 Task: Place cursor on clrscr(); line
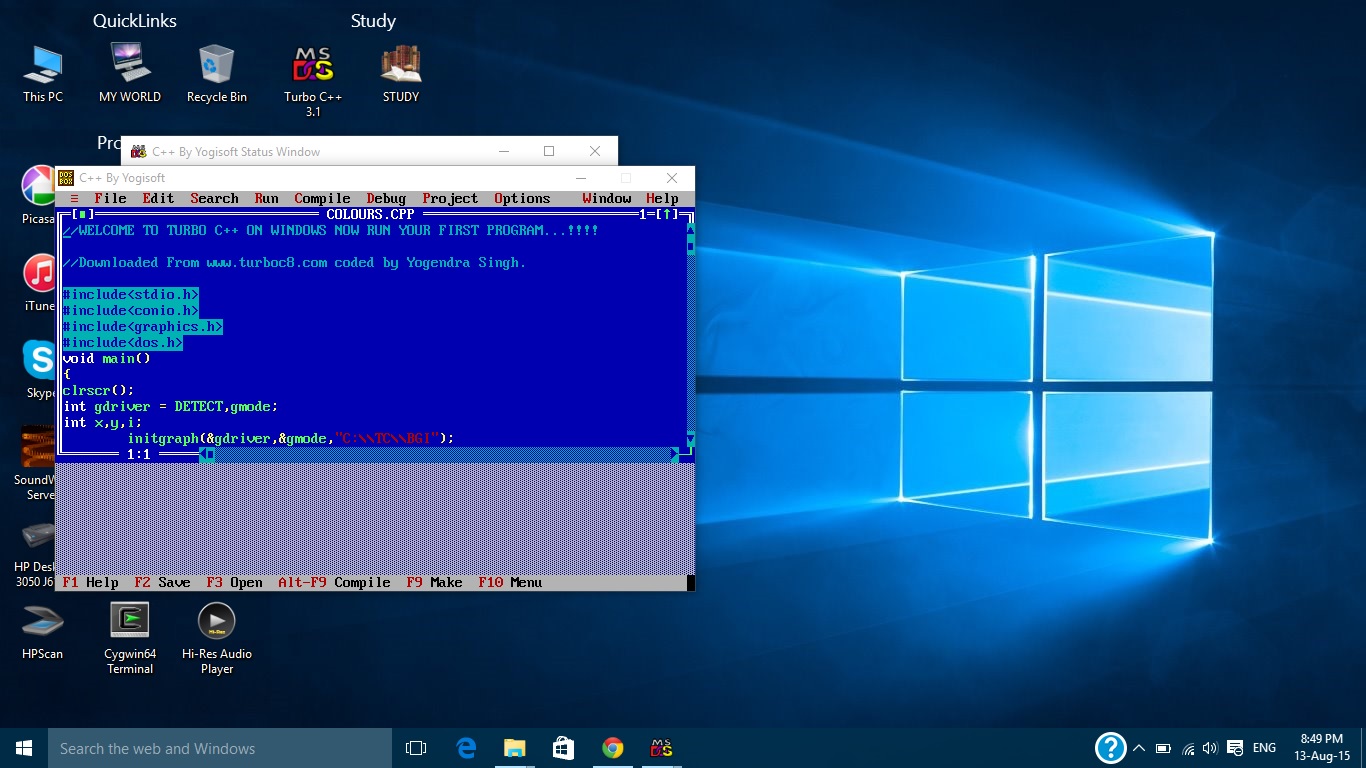[98, 390]
